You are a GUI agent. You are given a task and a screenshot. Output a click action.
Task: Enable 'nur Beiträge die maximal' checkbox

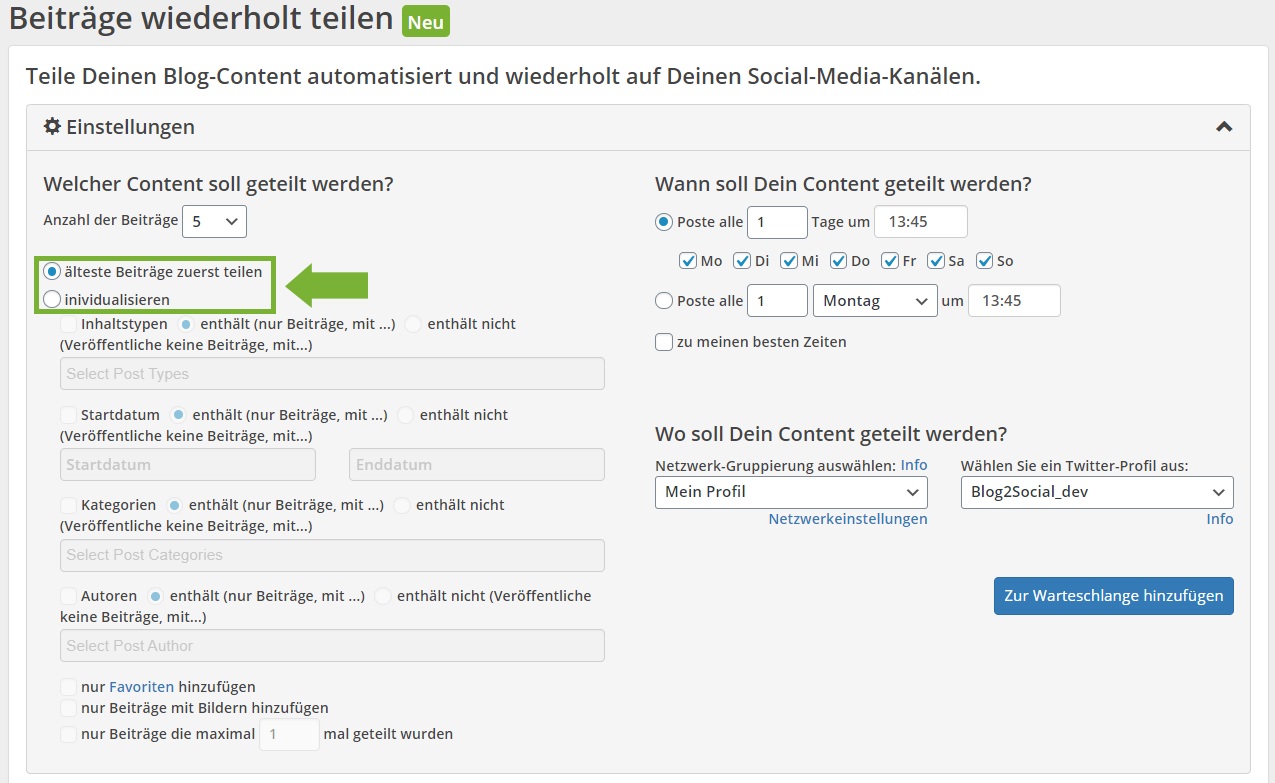point(68,734)
